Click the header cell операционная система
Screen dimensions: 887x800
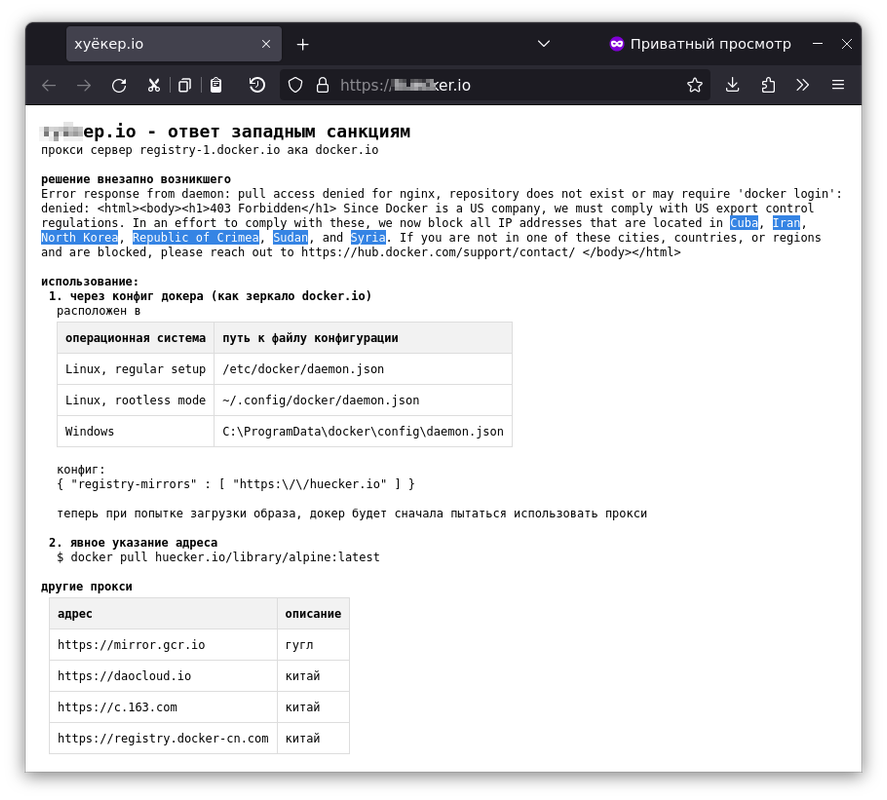pos(135,338)
